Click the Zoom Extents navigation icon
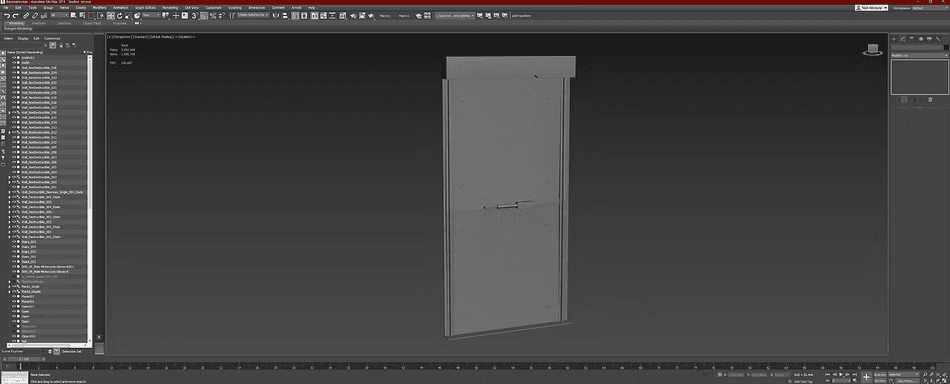 (938, 374)
